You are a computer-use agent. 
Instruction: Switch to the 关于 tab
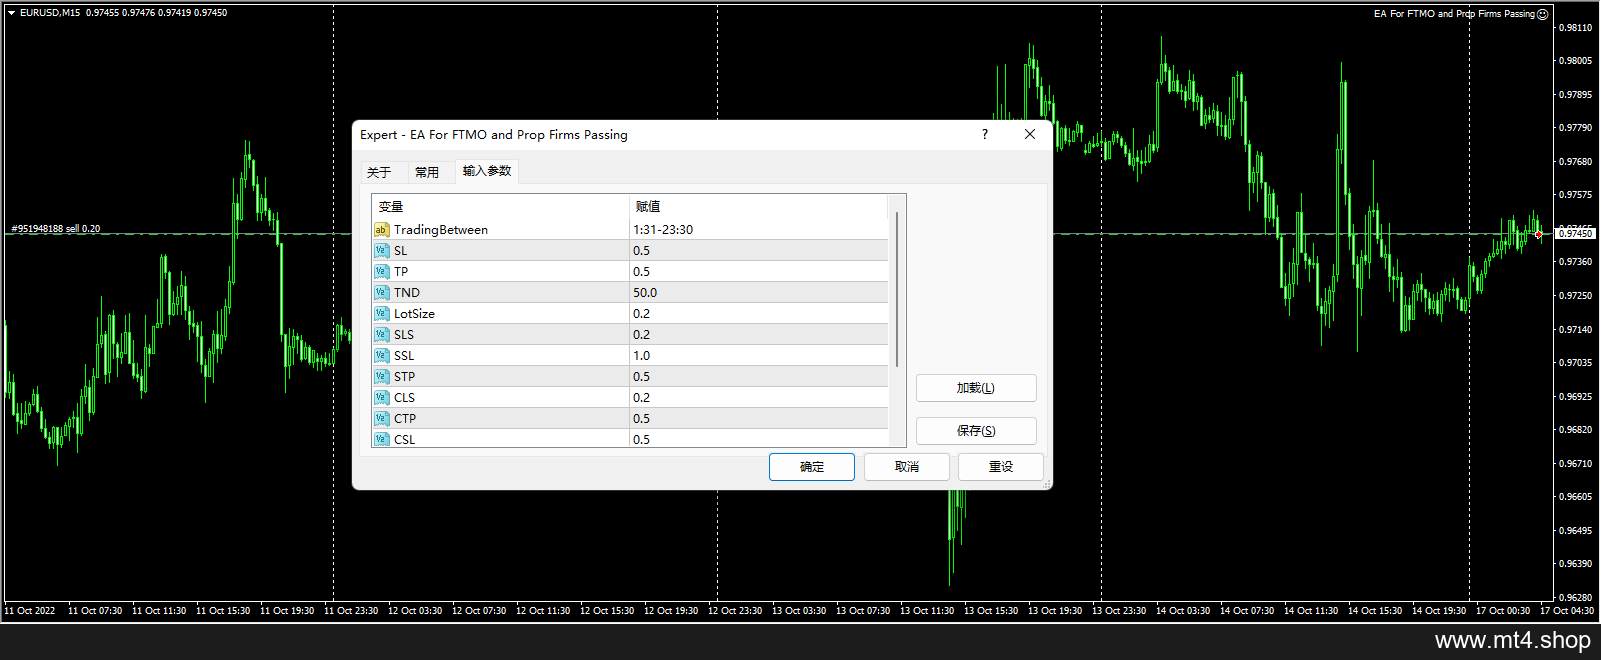coord(379,172)
